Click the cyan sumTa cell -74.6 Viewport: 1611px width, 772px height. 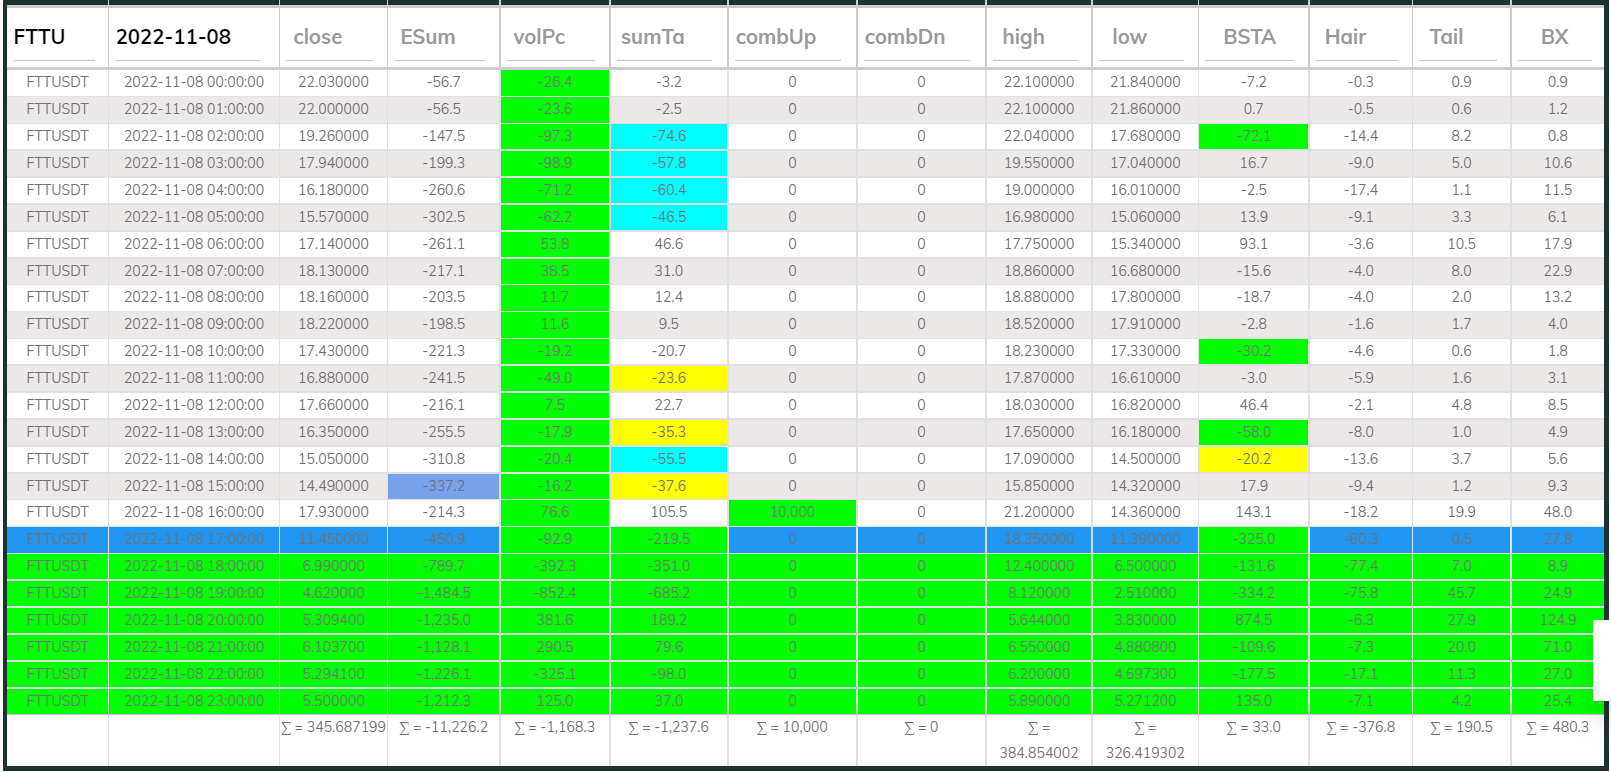point(669,136)
